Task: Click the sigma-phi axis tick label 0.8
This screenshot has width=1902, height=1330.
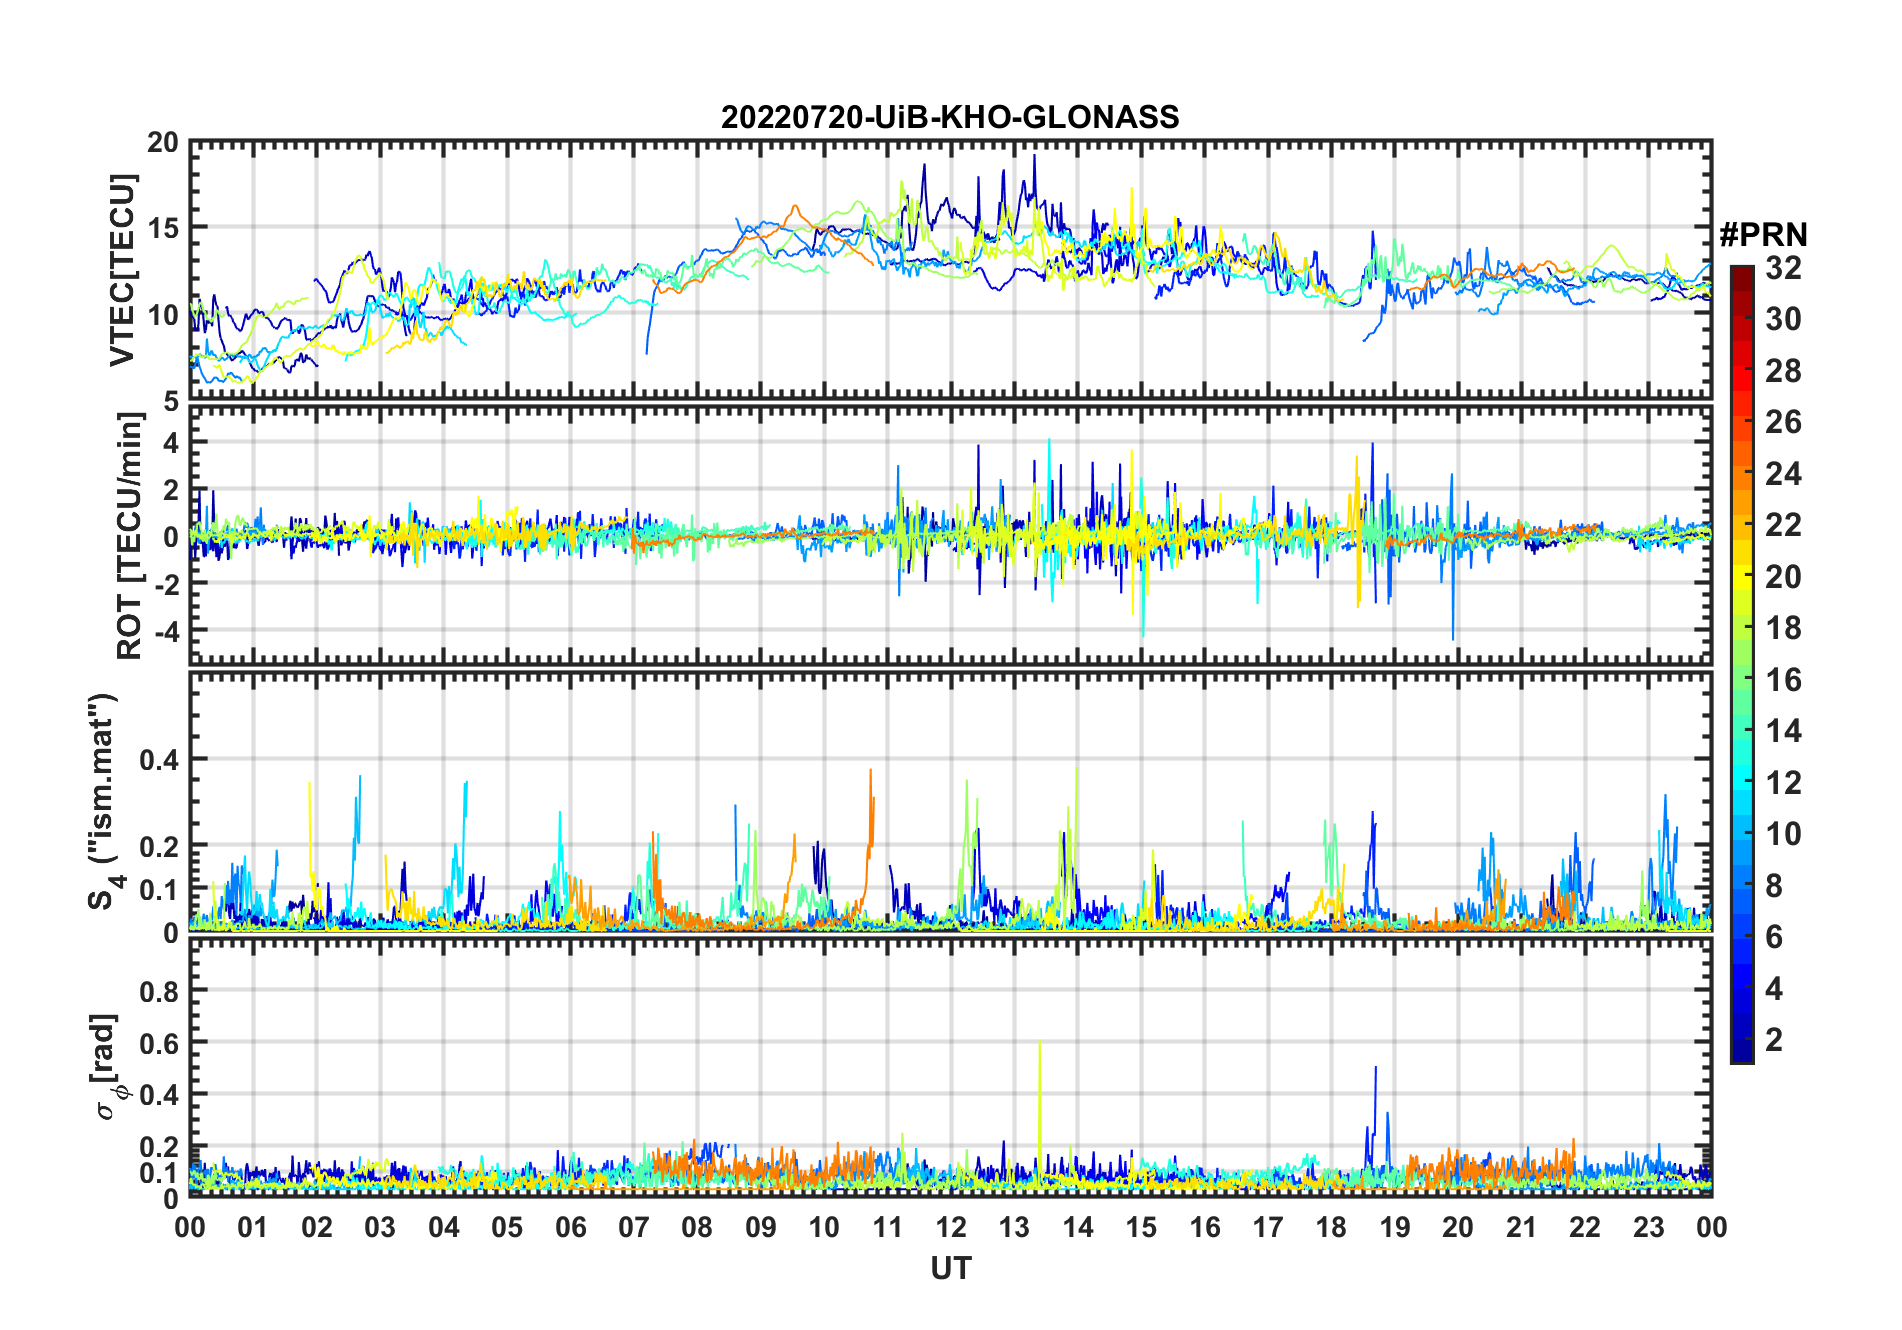Action: pyautogui.click(x=159, y=991)
